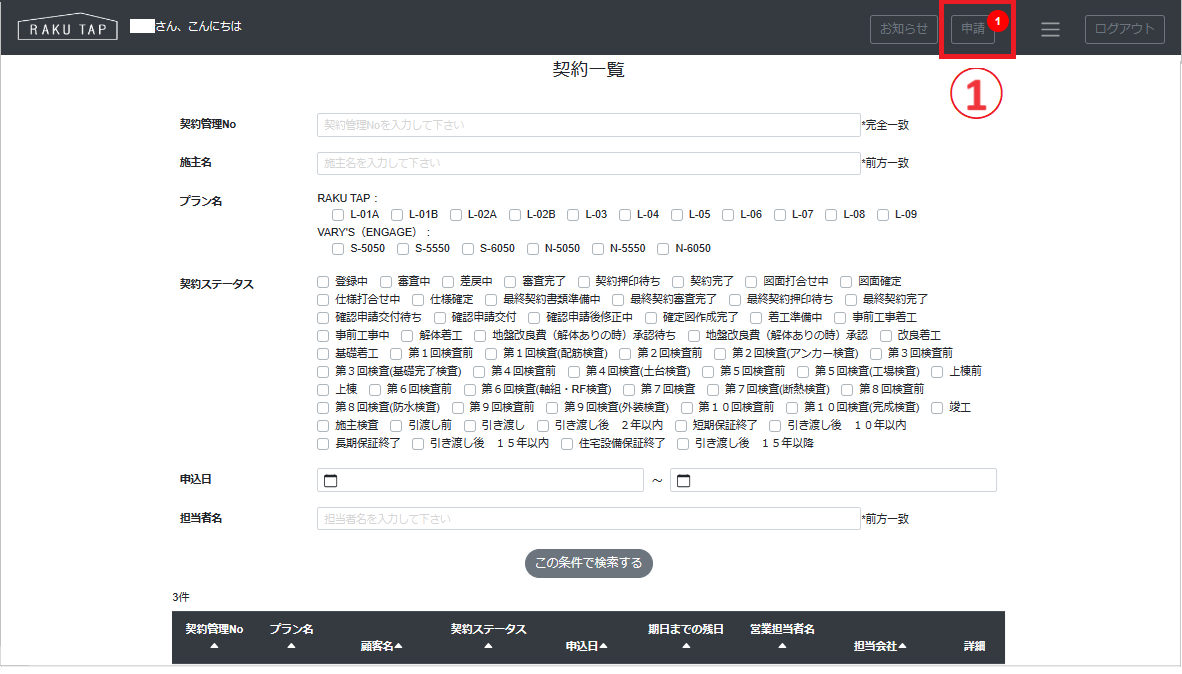This screenshot has height=674, width=1182.
Task: Focus the 担当者名 input field
Action: (x=589, y=519)
